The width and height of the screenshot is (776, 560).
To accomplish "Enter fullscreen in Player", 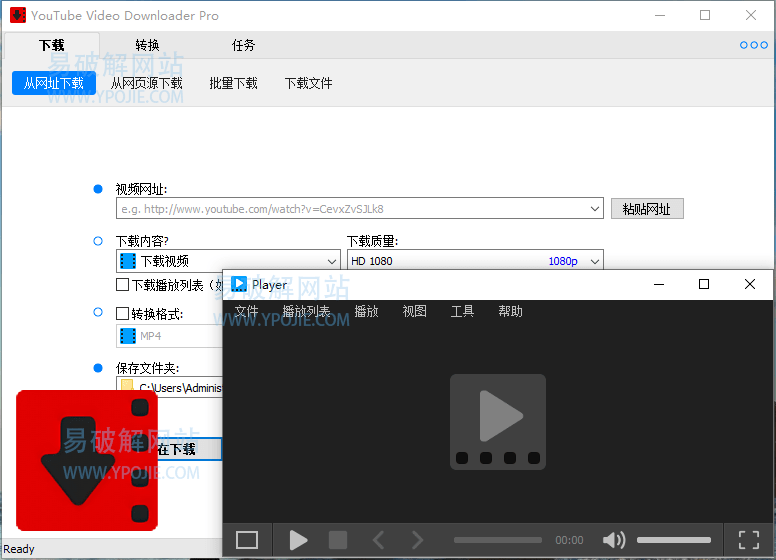I will [x=749, y=540].
